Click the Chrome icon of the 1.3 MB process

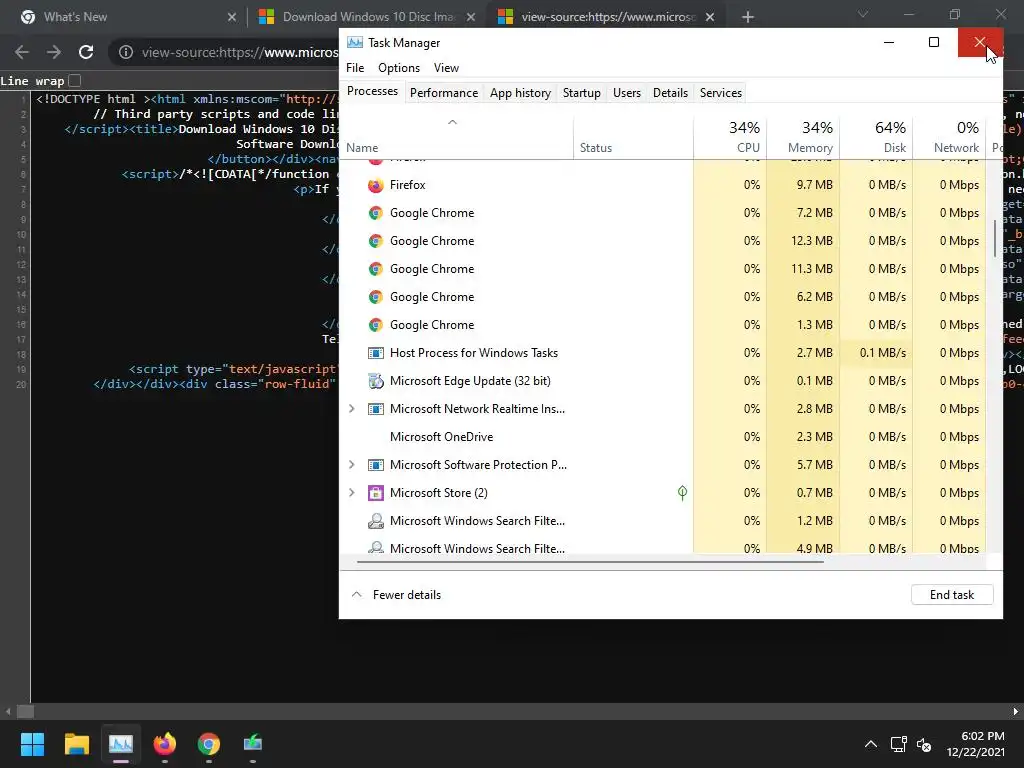[x=376, y=325]
